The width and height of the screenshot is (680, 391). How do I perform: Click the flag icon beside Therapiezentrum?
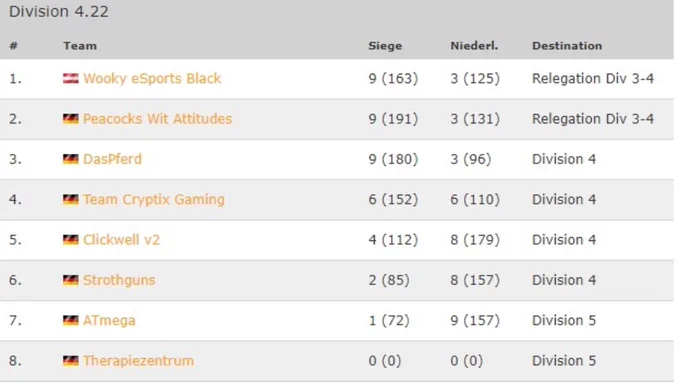pyautogui.click(x=71, y=361)
